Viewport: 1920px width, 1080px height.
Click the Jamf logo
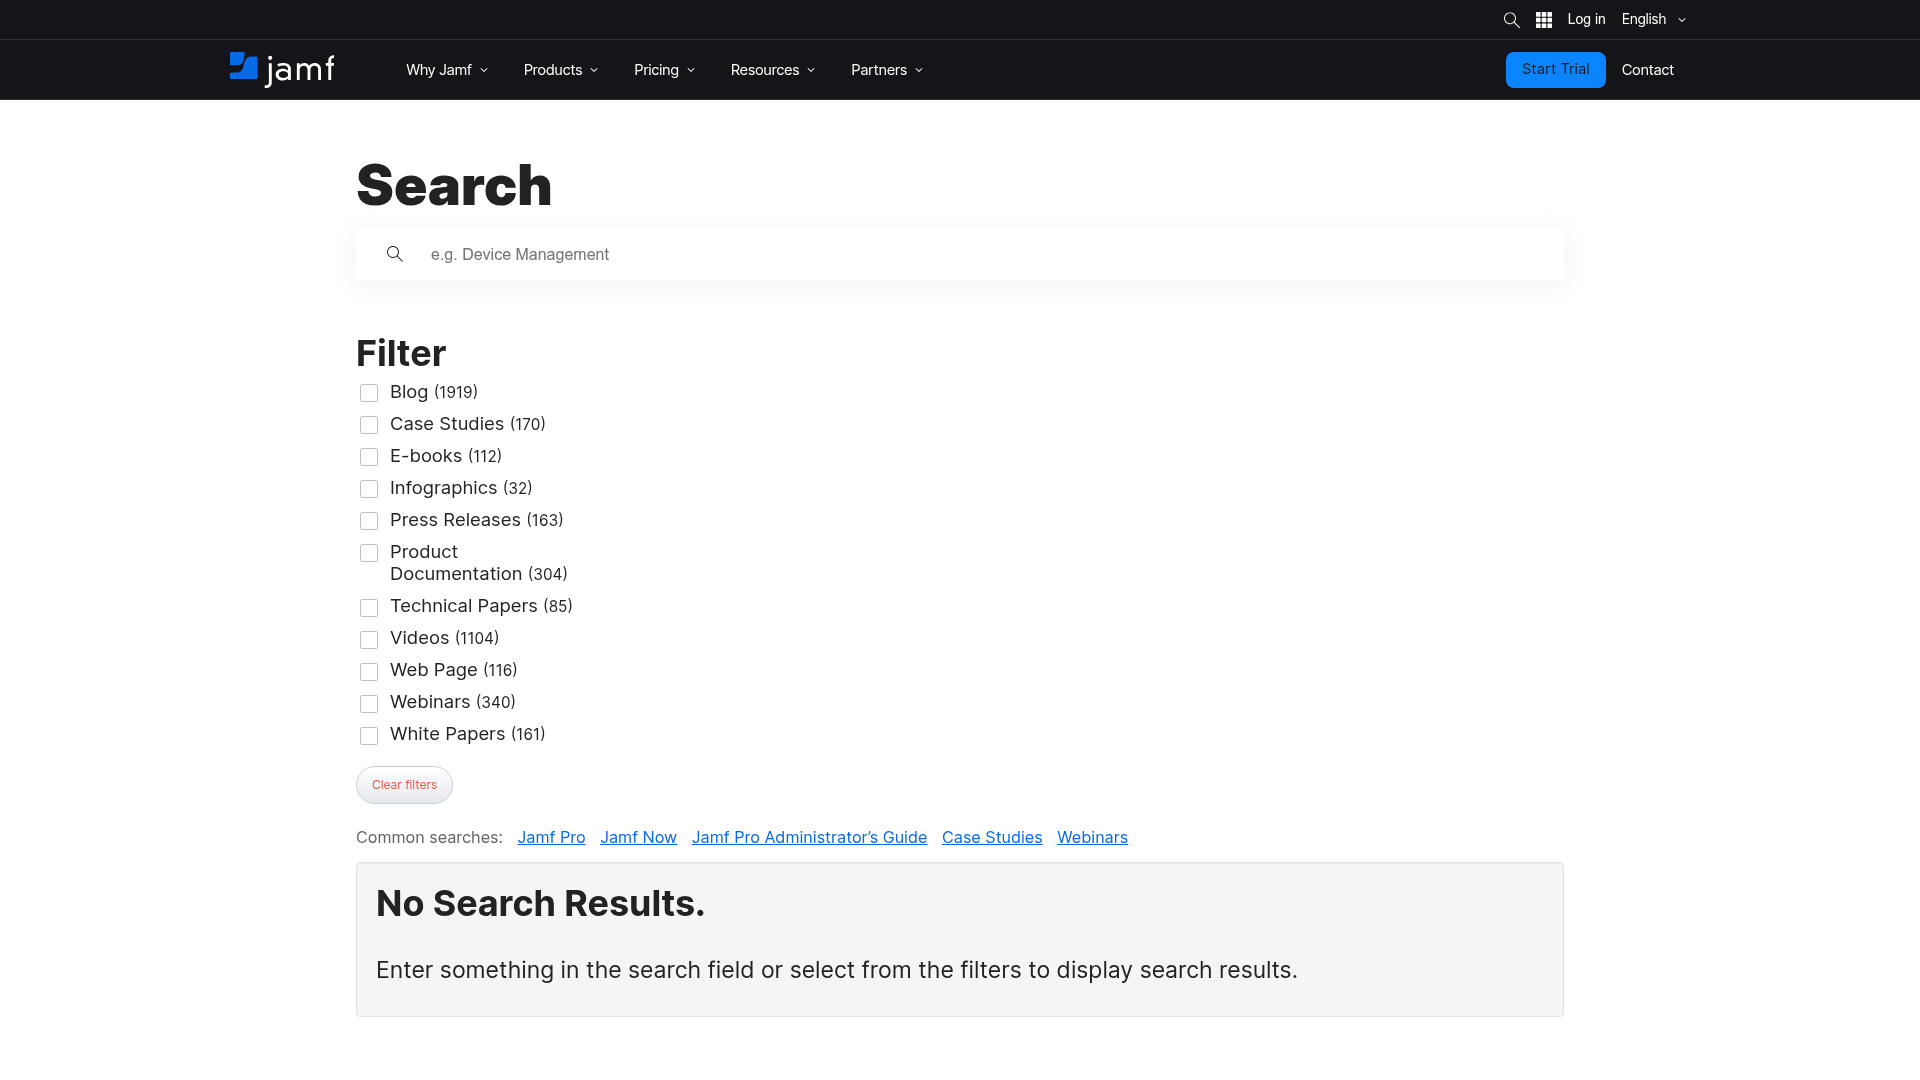coord(282,69)
